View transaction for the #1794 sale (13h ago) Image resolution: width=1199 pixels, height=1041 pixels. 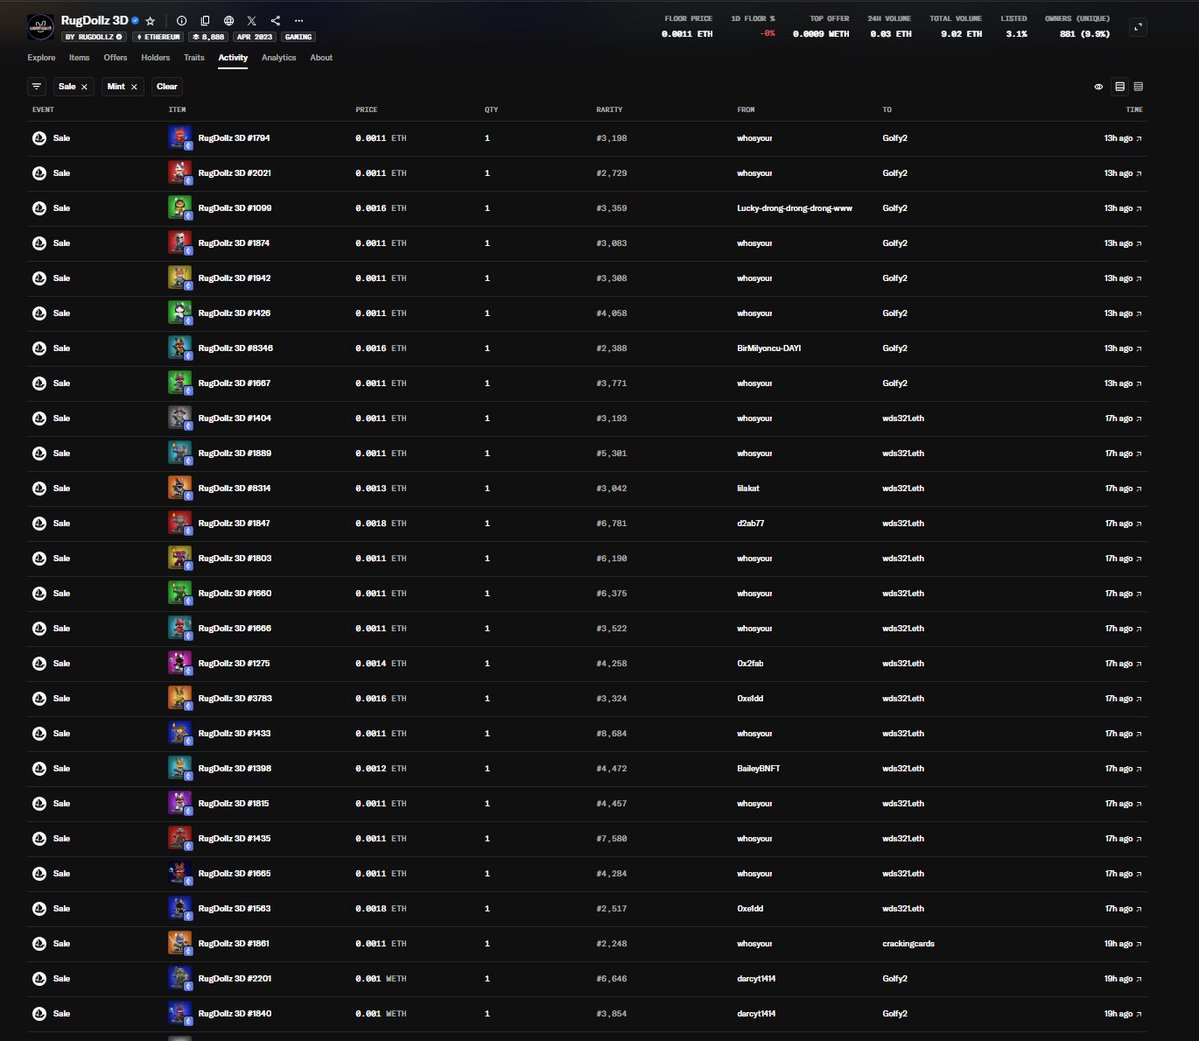pyautogui.click(x=1123, y=138)
